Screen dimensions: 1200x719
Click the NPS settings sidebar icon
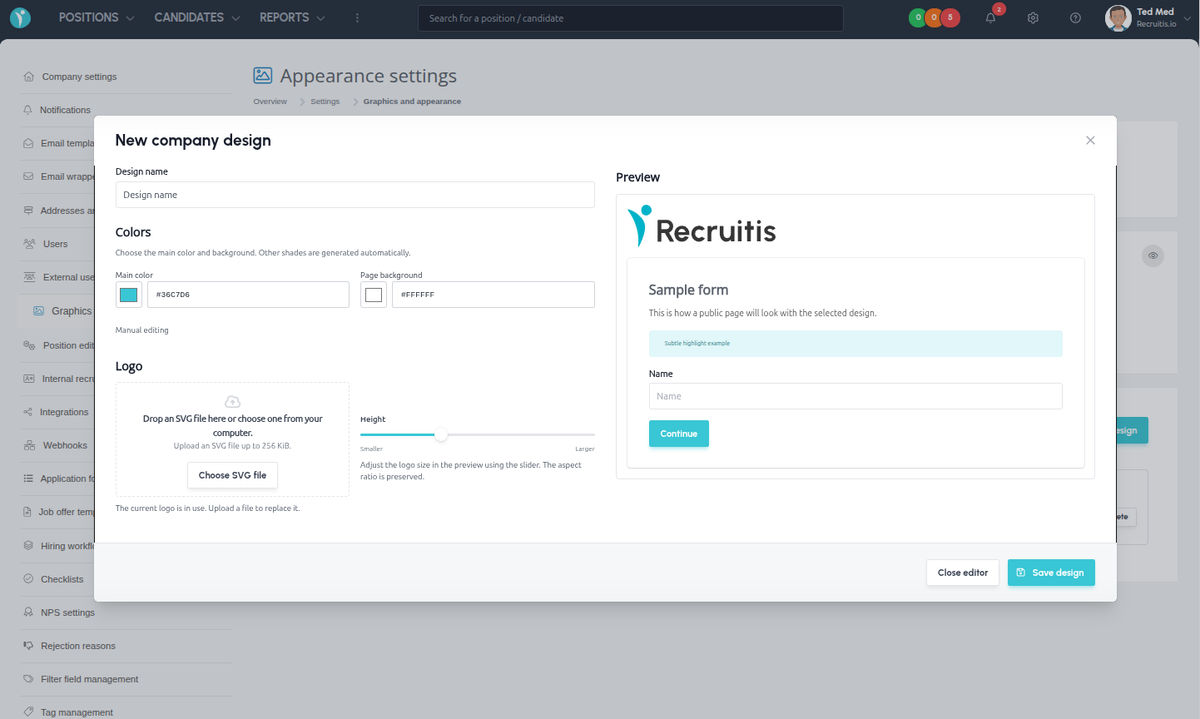[x=29, y=612]
